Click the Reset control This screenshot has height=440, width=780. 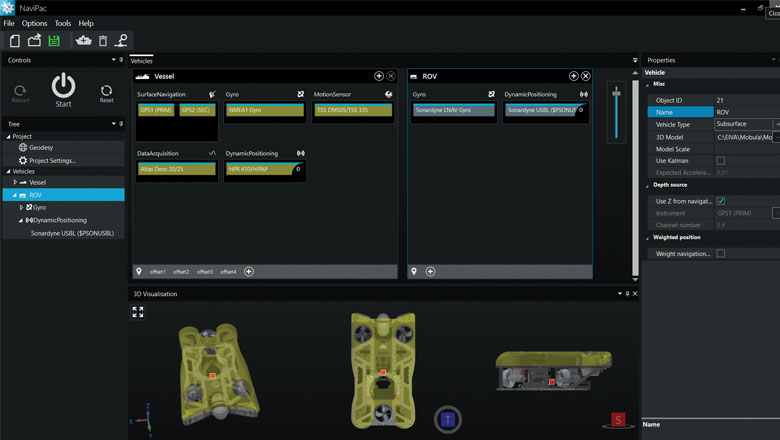[106, 93]
